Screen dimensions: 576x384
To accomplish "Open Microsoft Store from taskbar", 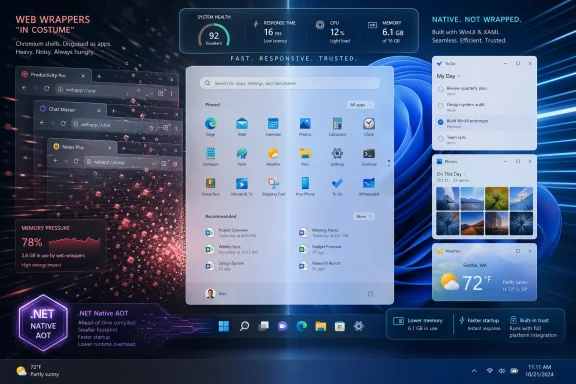I will point(339,326).
